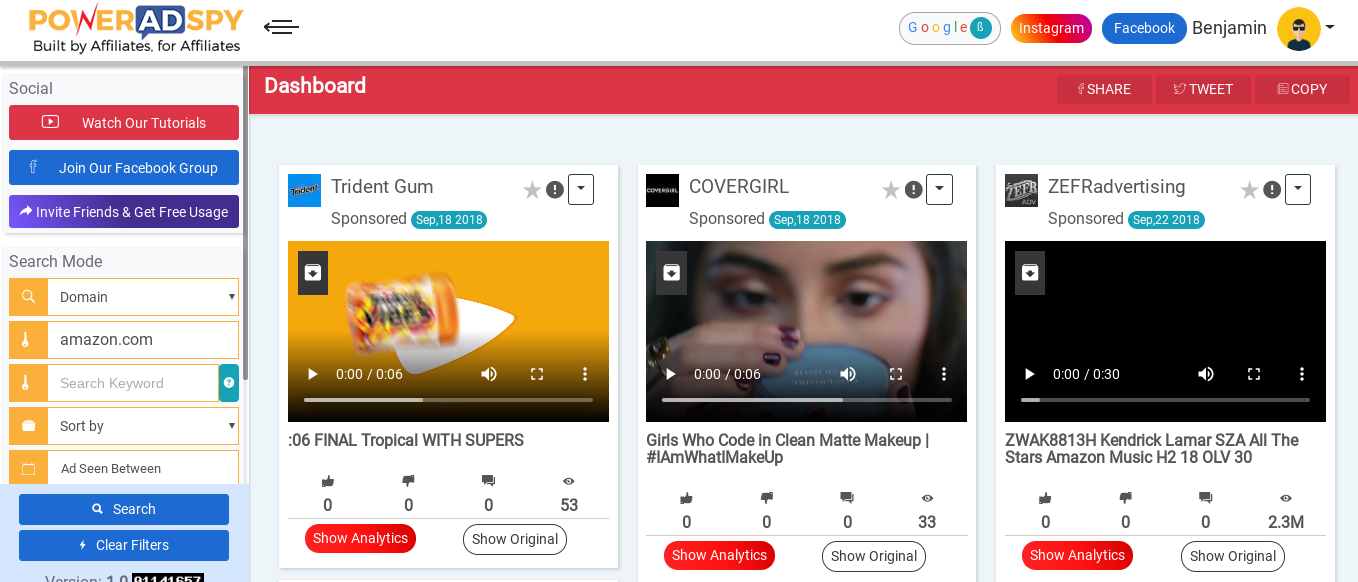Seek in the Trident Gum video progress bar
Viewport: 1358px width, 582px height.
coord(448,400)
